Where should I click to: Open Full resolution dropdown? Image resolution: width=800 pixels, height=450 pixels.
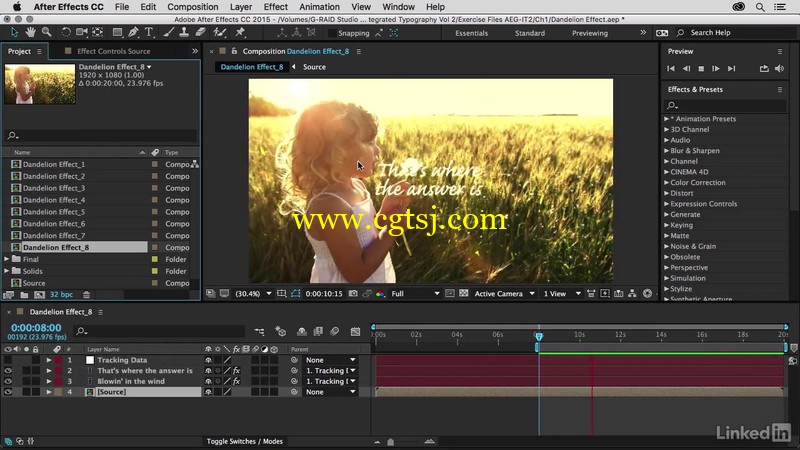pyautogui.click(x=415, y=294)
